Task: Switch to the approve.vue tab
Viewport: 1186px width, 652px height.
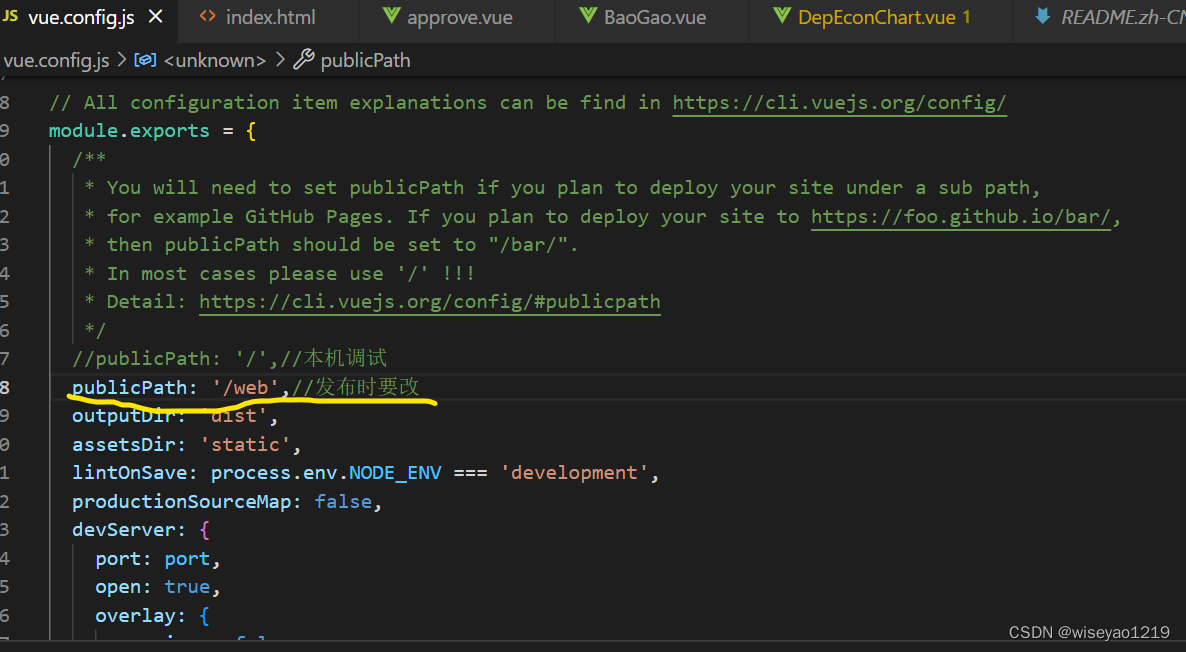Action: pyautogui.click(x=457, y=17)
